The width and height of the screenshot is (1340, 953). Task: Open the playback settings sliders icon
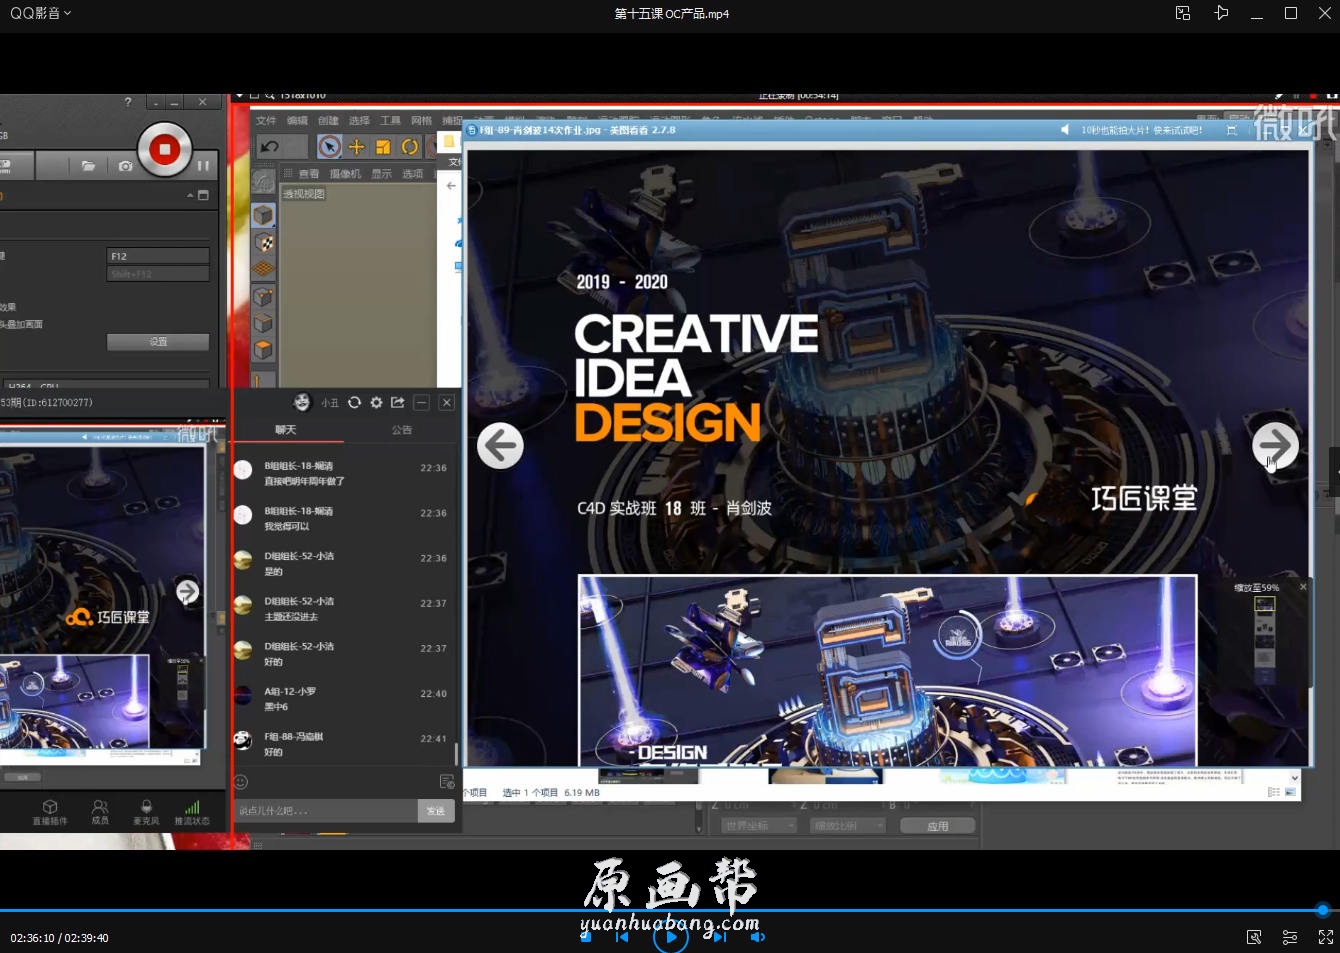pyautogui.click(x=1290, y=937)
